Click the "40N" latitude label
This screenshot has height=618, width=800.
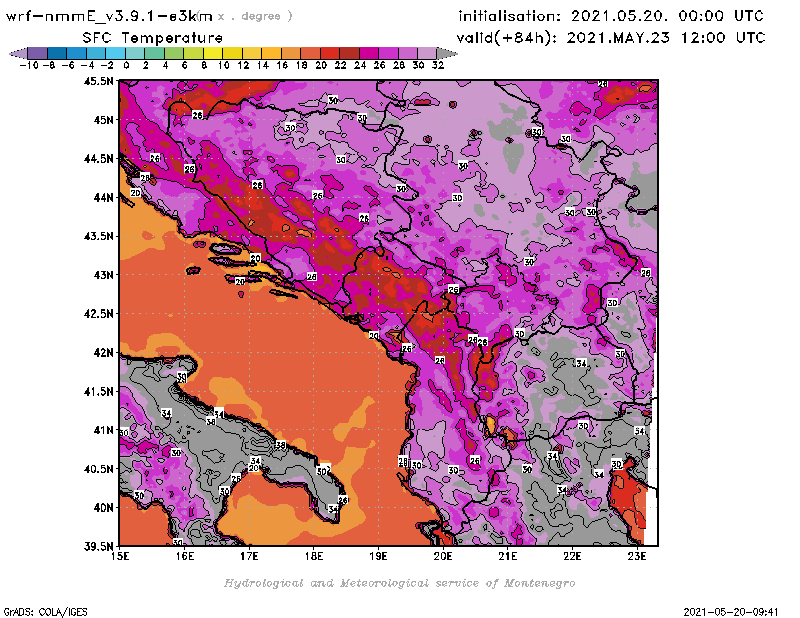point(104,508)
